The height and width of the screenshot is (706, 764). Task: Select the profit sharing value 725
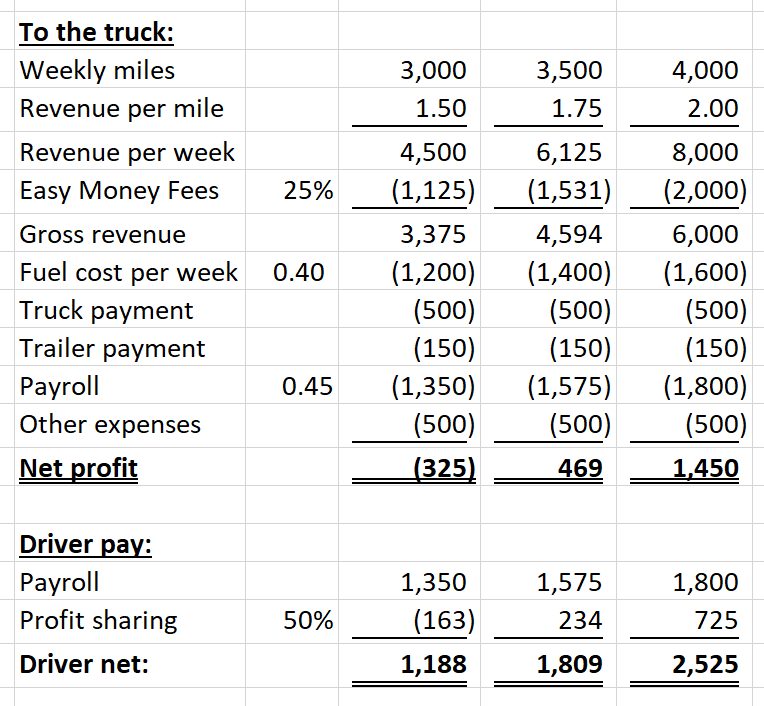click(x=716, y=620)
